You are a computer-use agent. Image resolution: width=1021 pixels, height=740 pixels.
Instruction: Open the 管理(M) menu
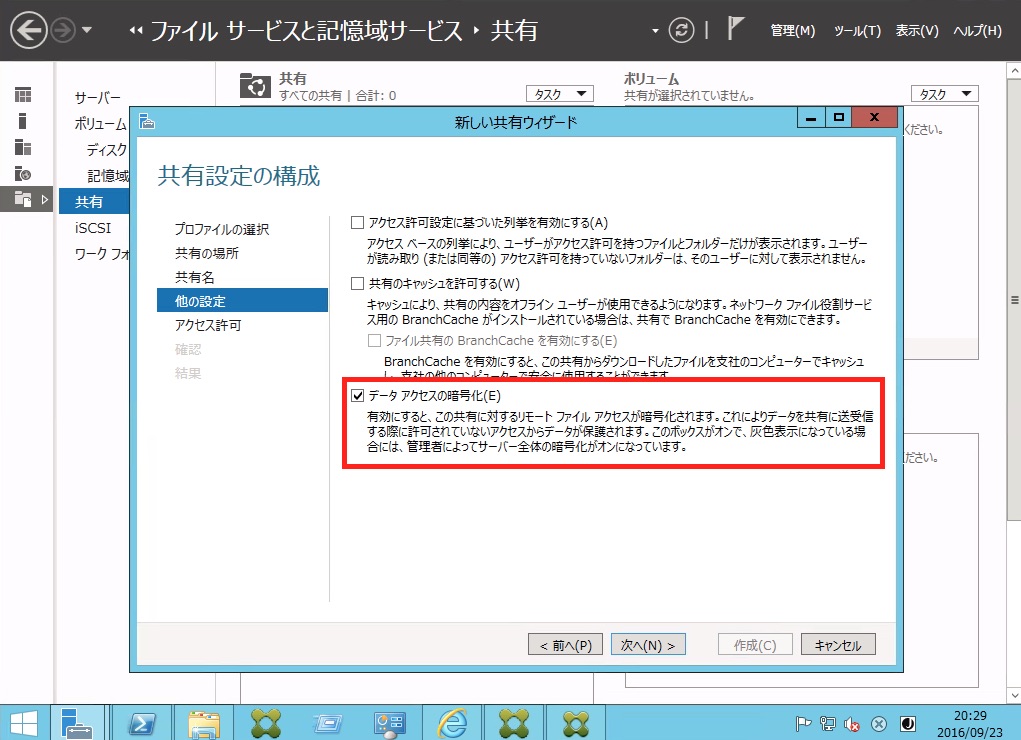point(792,31)
